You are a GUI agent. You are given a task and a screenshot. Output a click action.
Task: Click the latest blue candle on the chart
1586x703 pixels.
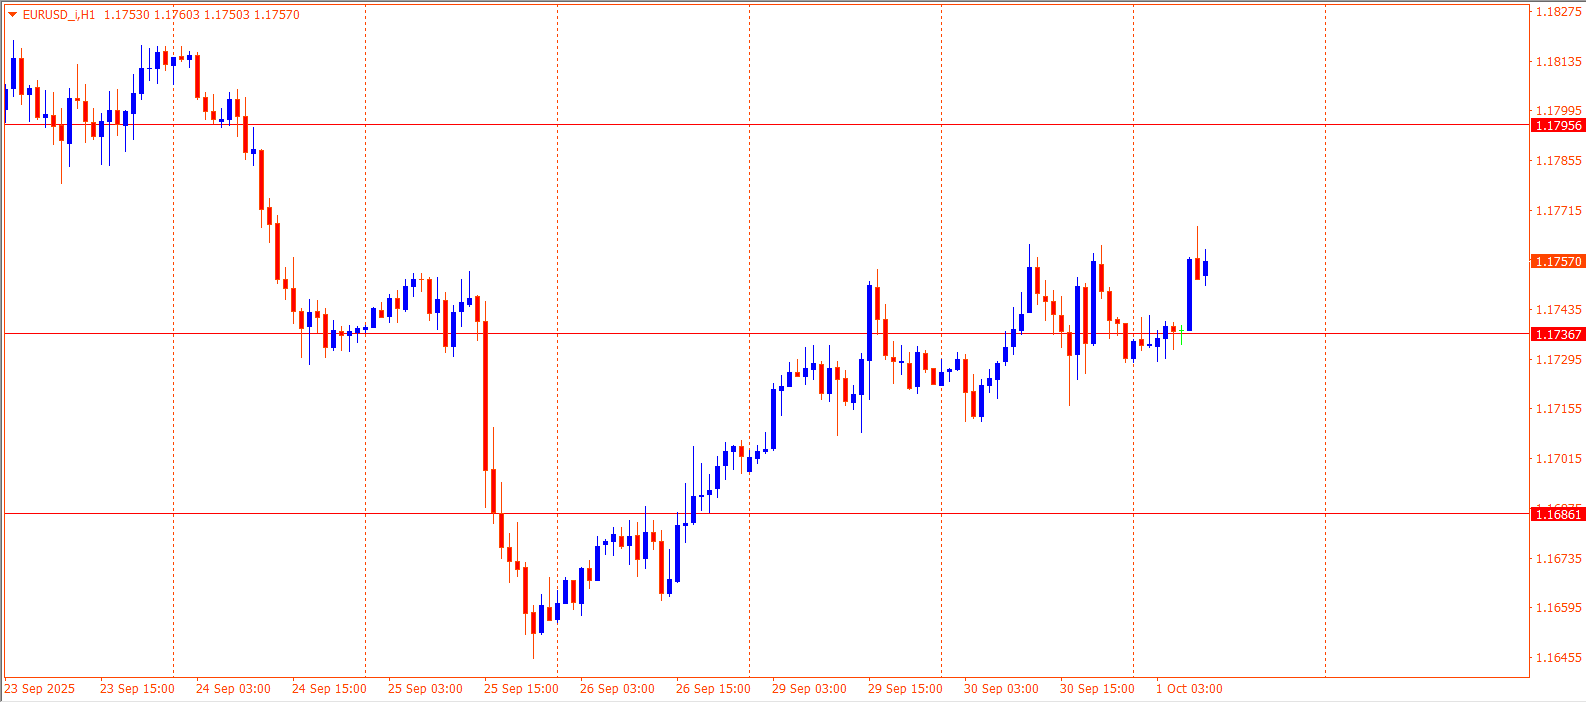1206,268
